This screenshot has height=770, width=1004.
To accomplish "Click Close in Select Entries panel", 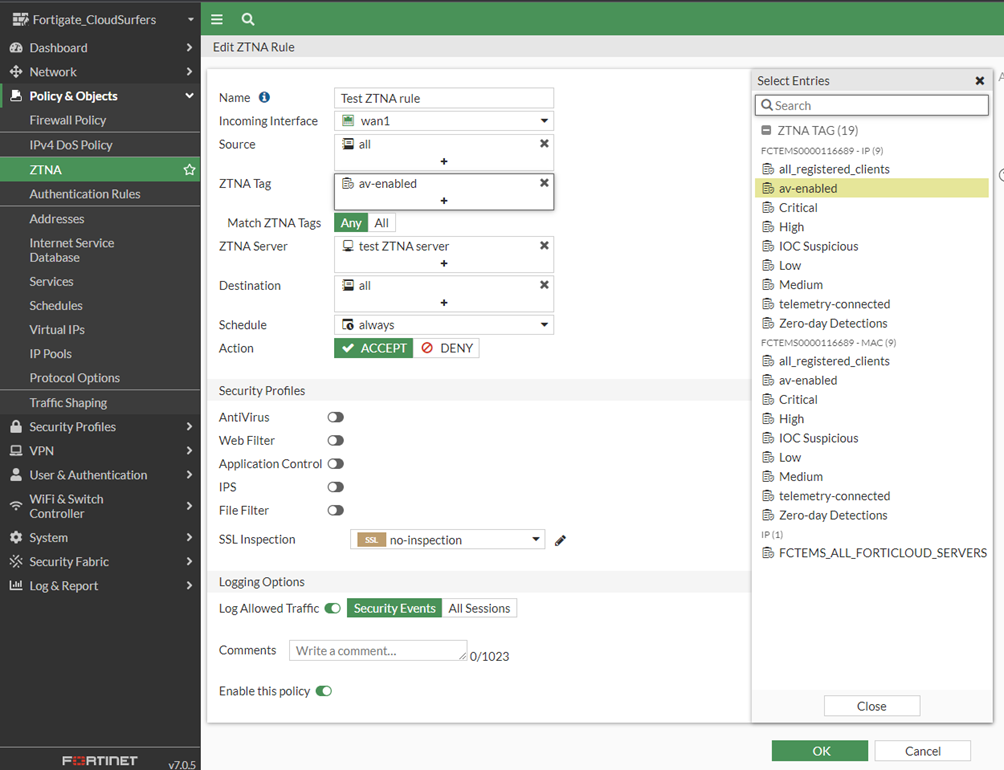I will [871, 706].
